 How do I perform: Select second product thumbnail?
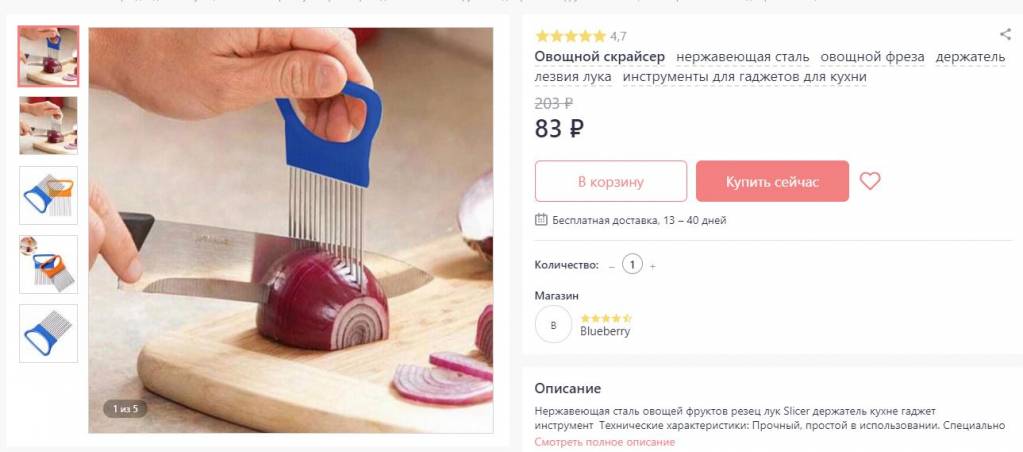pos(48,125)
